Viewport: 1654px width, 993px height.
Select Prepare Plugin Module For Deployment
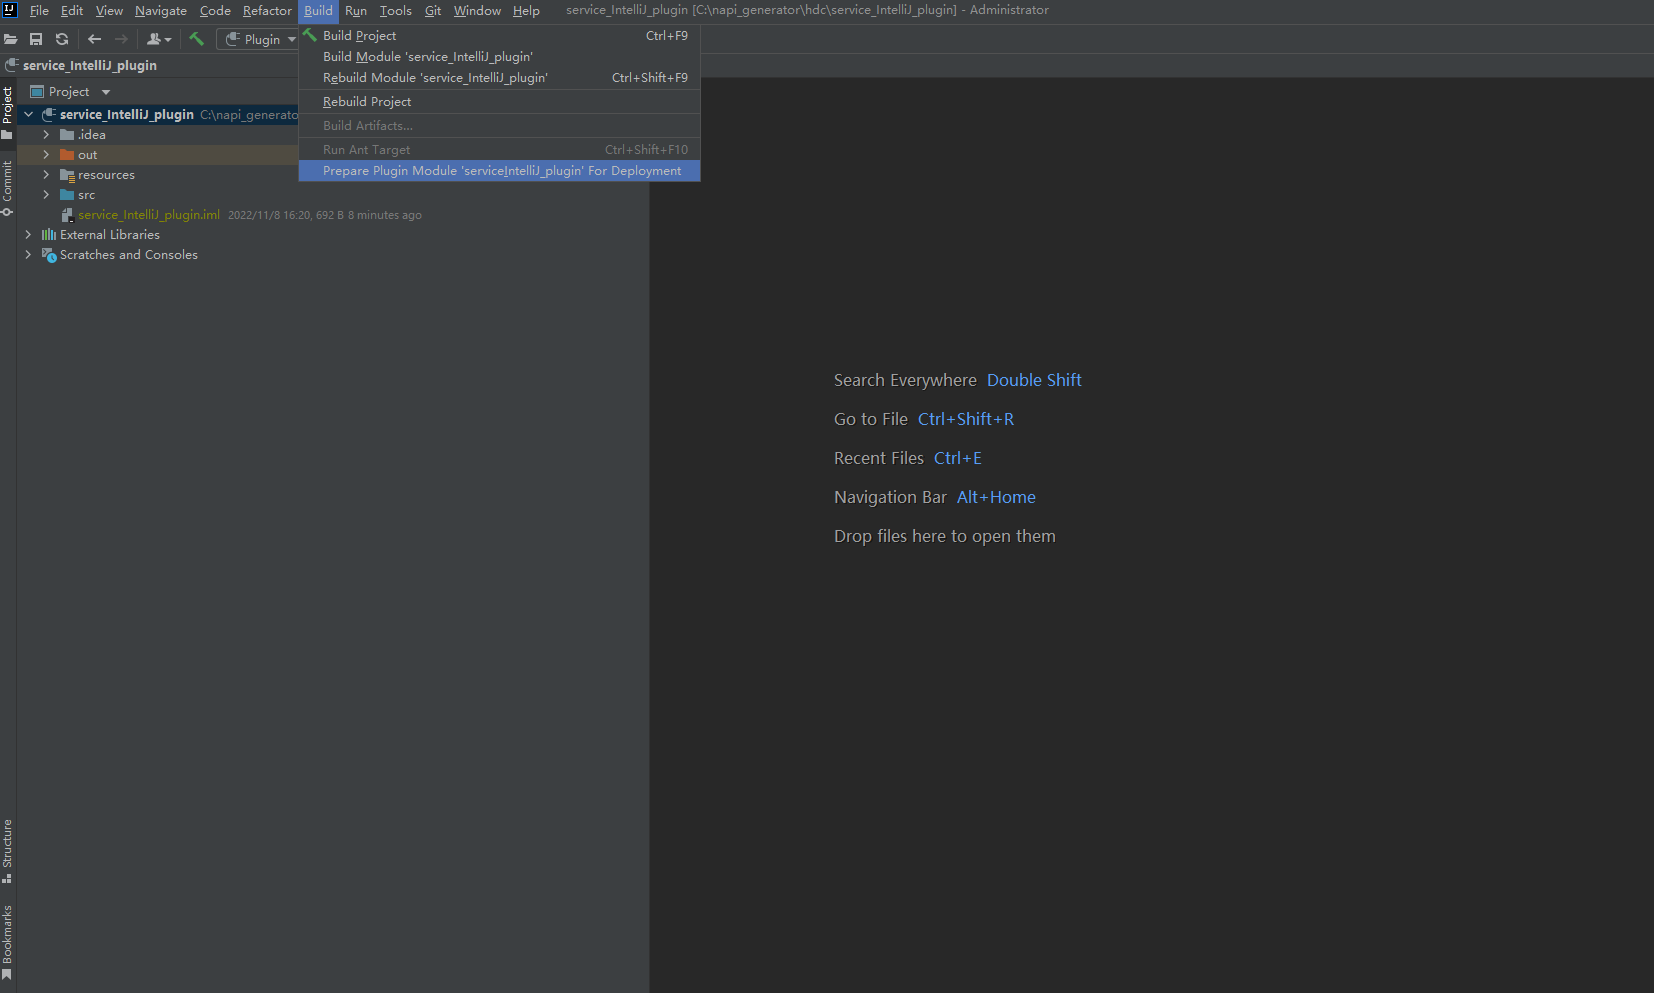(x=501, y=171)
